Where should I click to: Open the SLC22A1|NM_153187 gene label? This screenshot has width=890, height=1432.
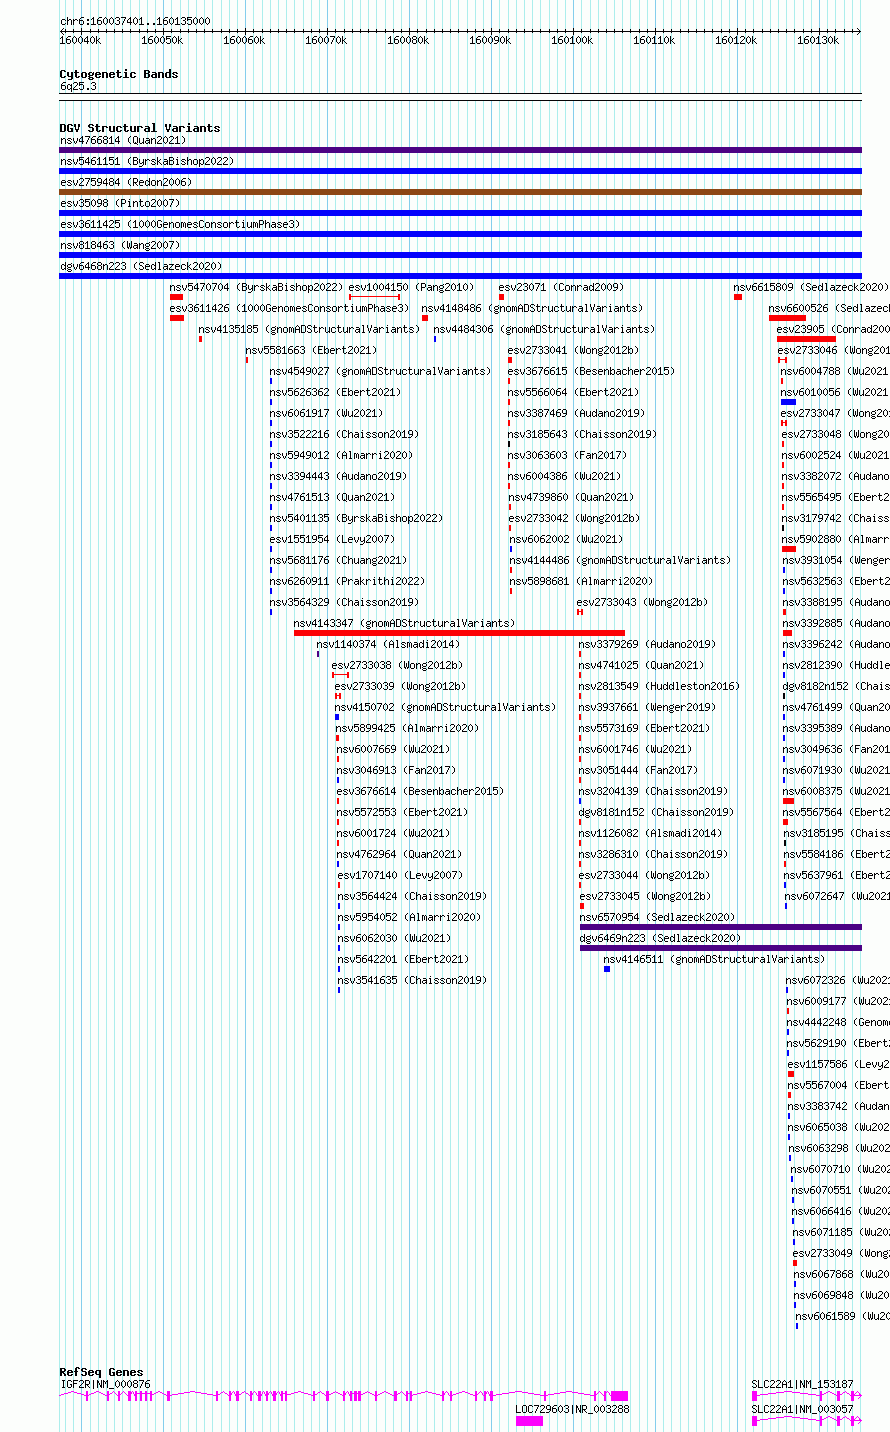(x=802, y=1384)
